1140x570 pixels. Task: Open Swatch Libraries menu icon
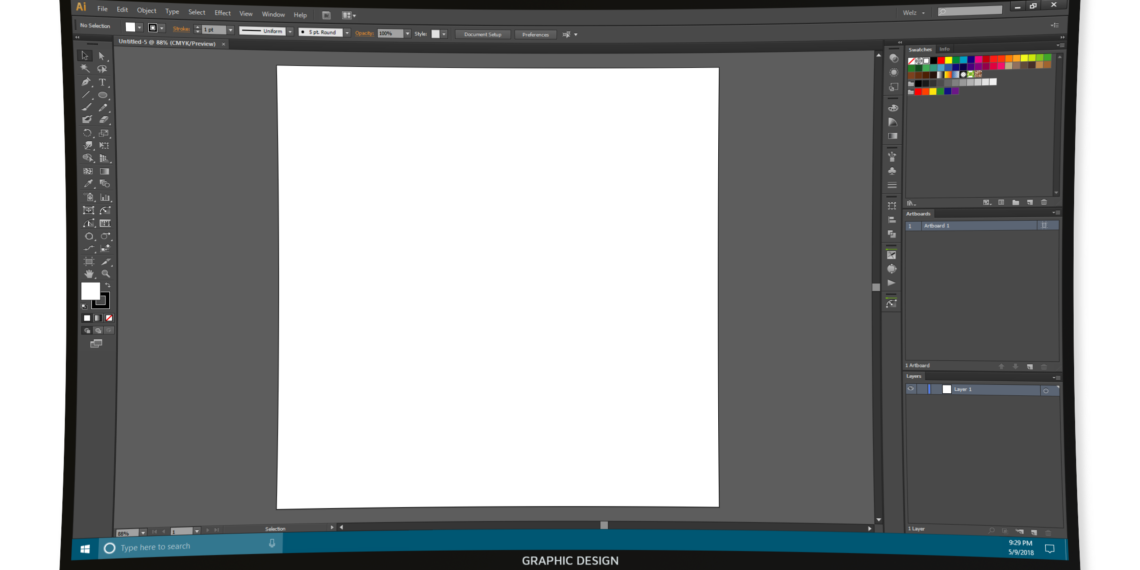pyautogui.click(x=910, y=203)
